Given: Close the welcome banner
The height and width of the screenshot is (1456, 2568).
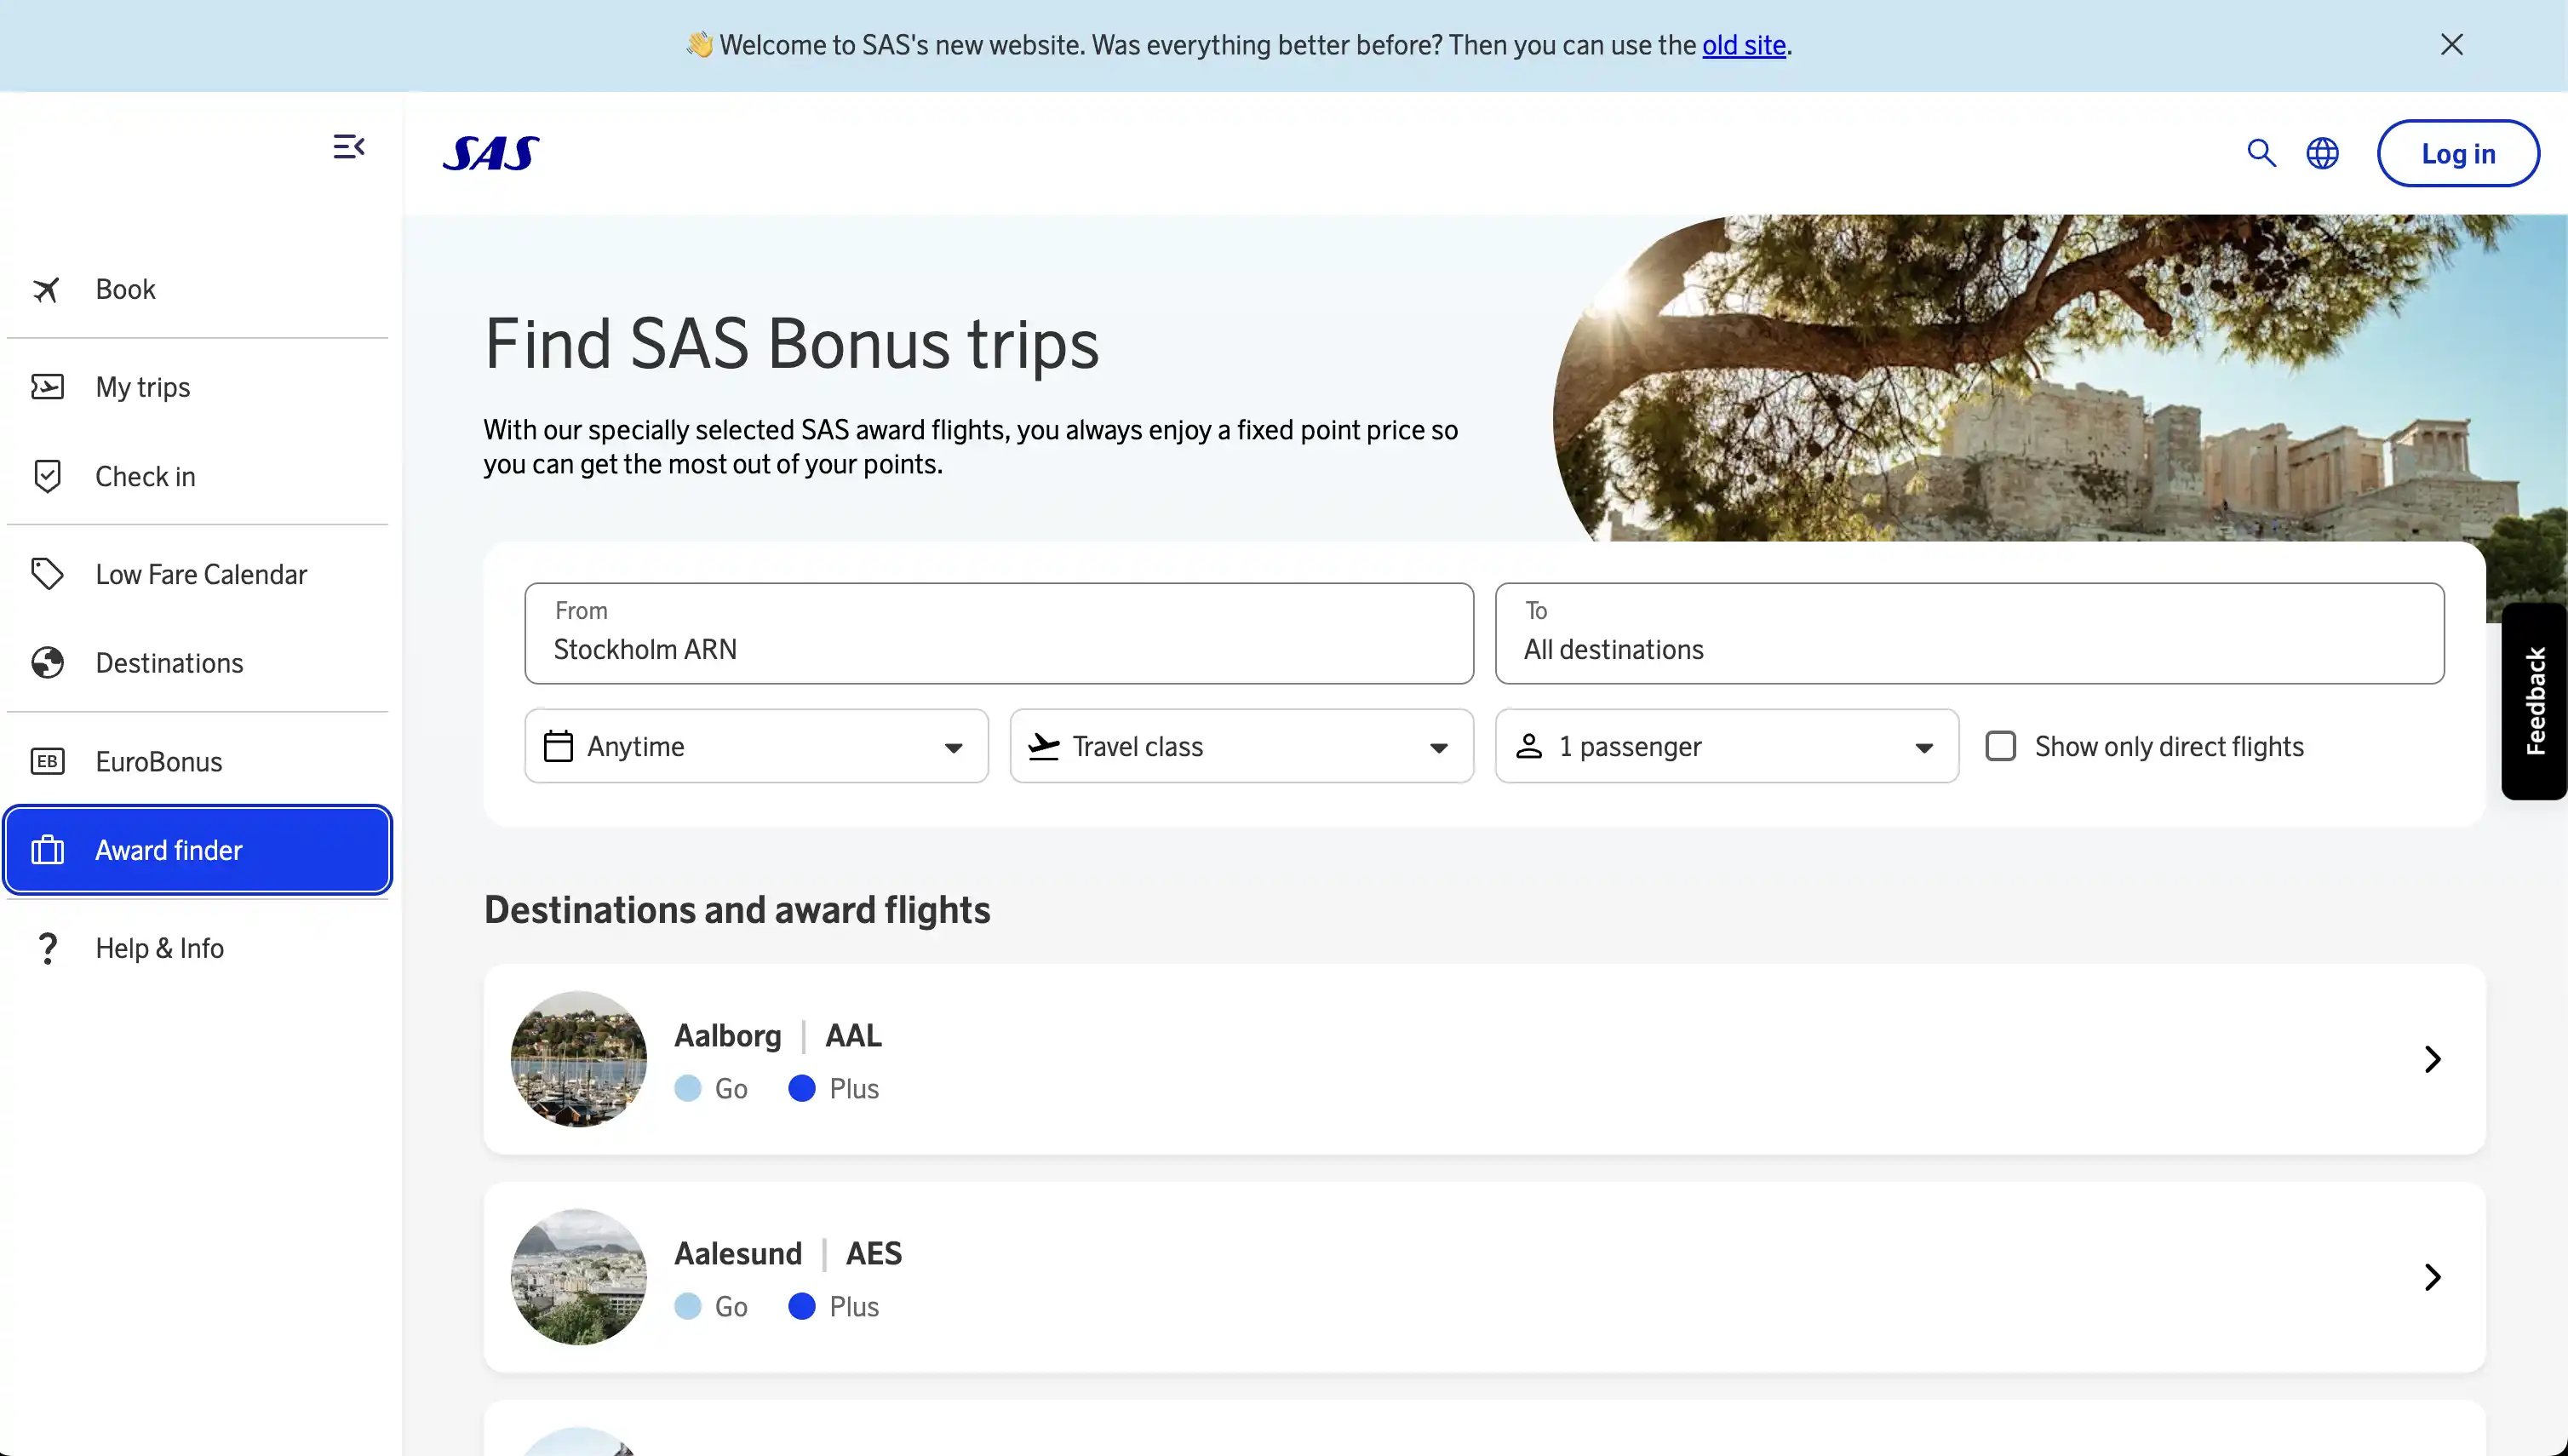Looking at the screenshot, I should point(2451,44).
